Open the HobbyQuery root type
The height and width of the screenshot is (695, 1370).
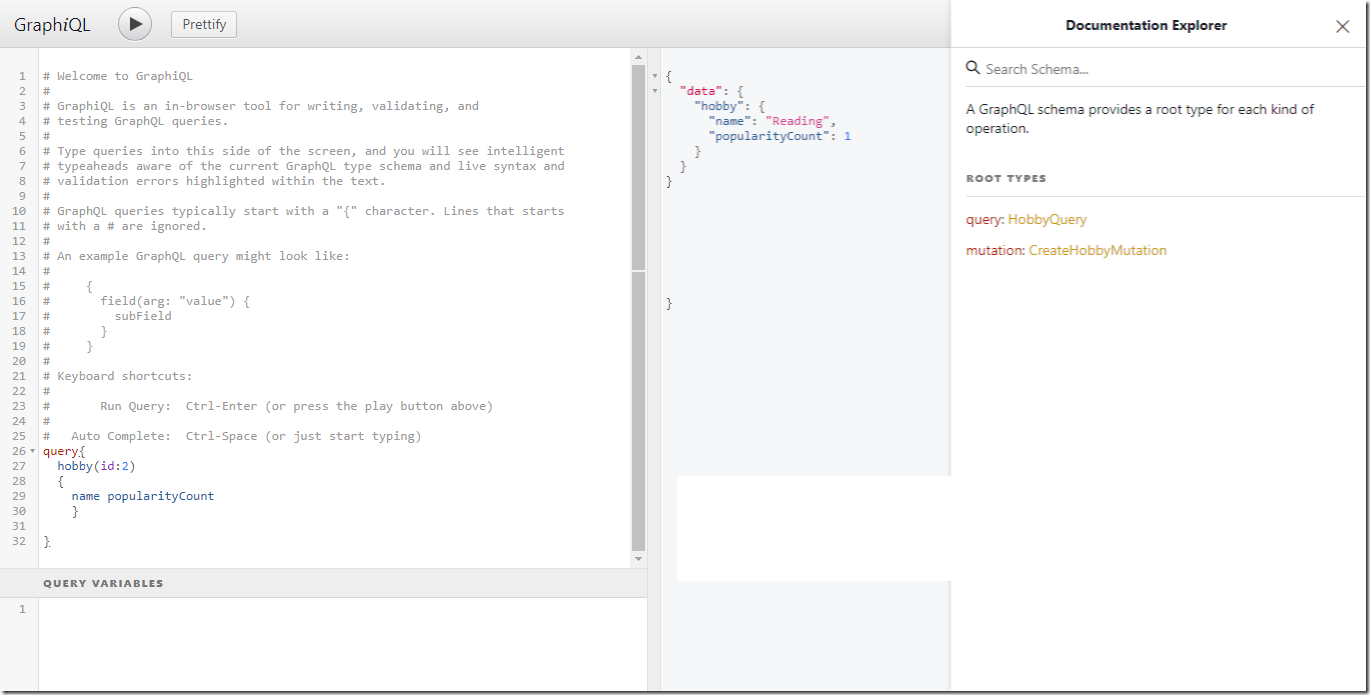(1047, 219)
